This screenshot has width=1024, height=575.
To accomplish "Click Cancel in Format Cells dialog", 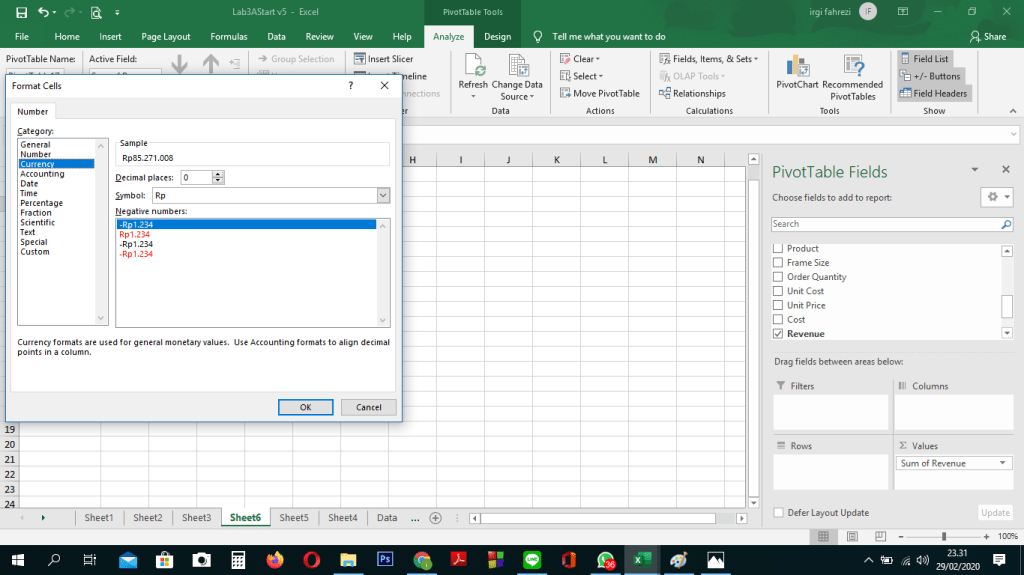I will click(368, 407).
